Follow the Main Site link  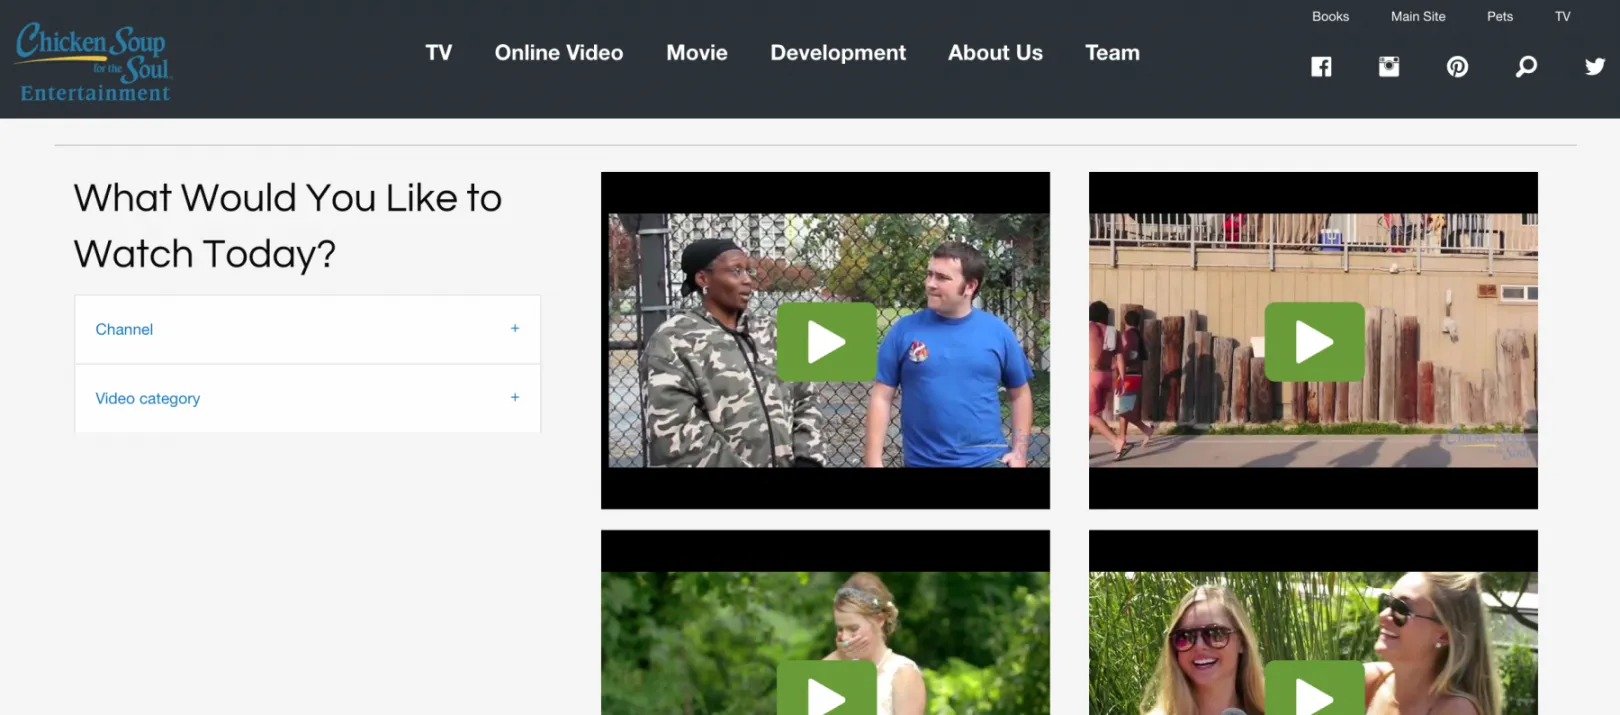pos(1418,16)
